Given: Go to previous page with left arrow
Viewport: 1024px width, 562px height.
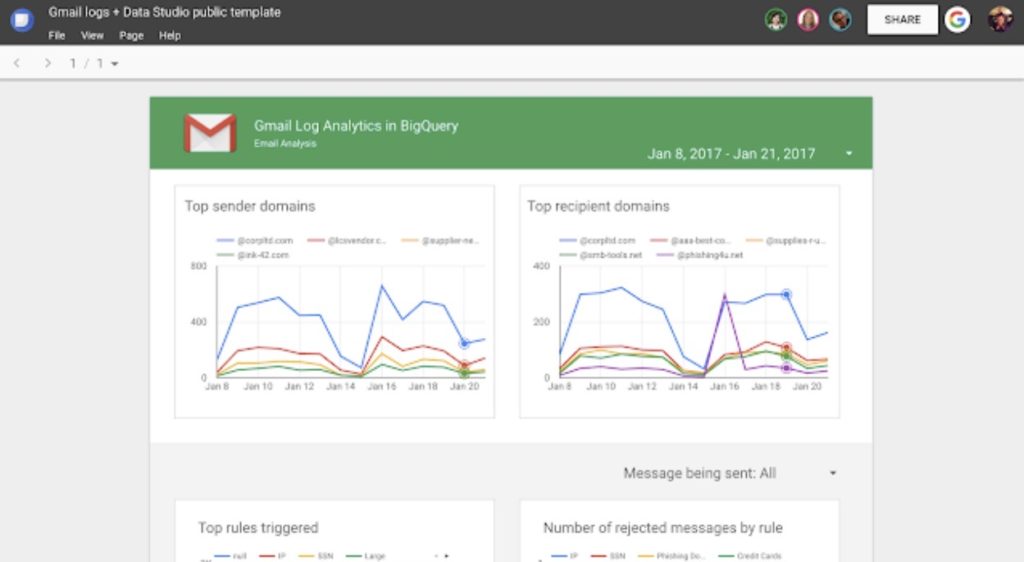Looking at the screenshot, I should tap(17, 63).
